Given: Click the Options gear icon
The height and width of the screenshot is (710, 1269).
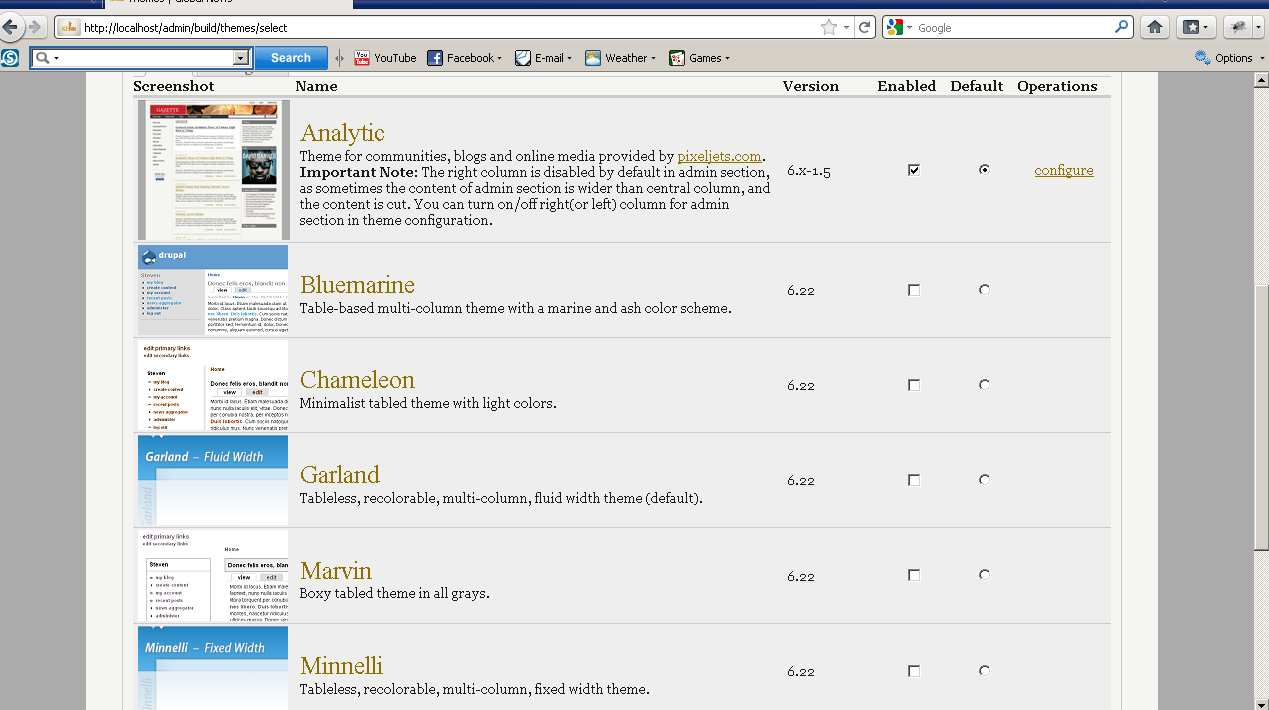Looking at the screenshot, I should [x=1203, y=58].
